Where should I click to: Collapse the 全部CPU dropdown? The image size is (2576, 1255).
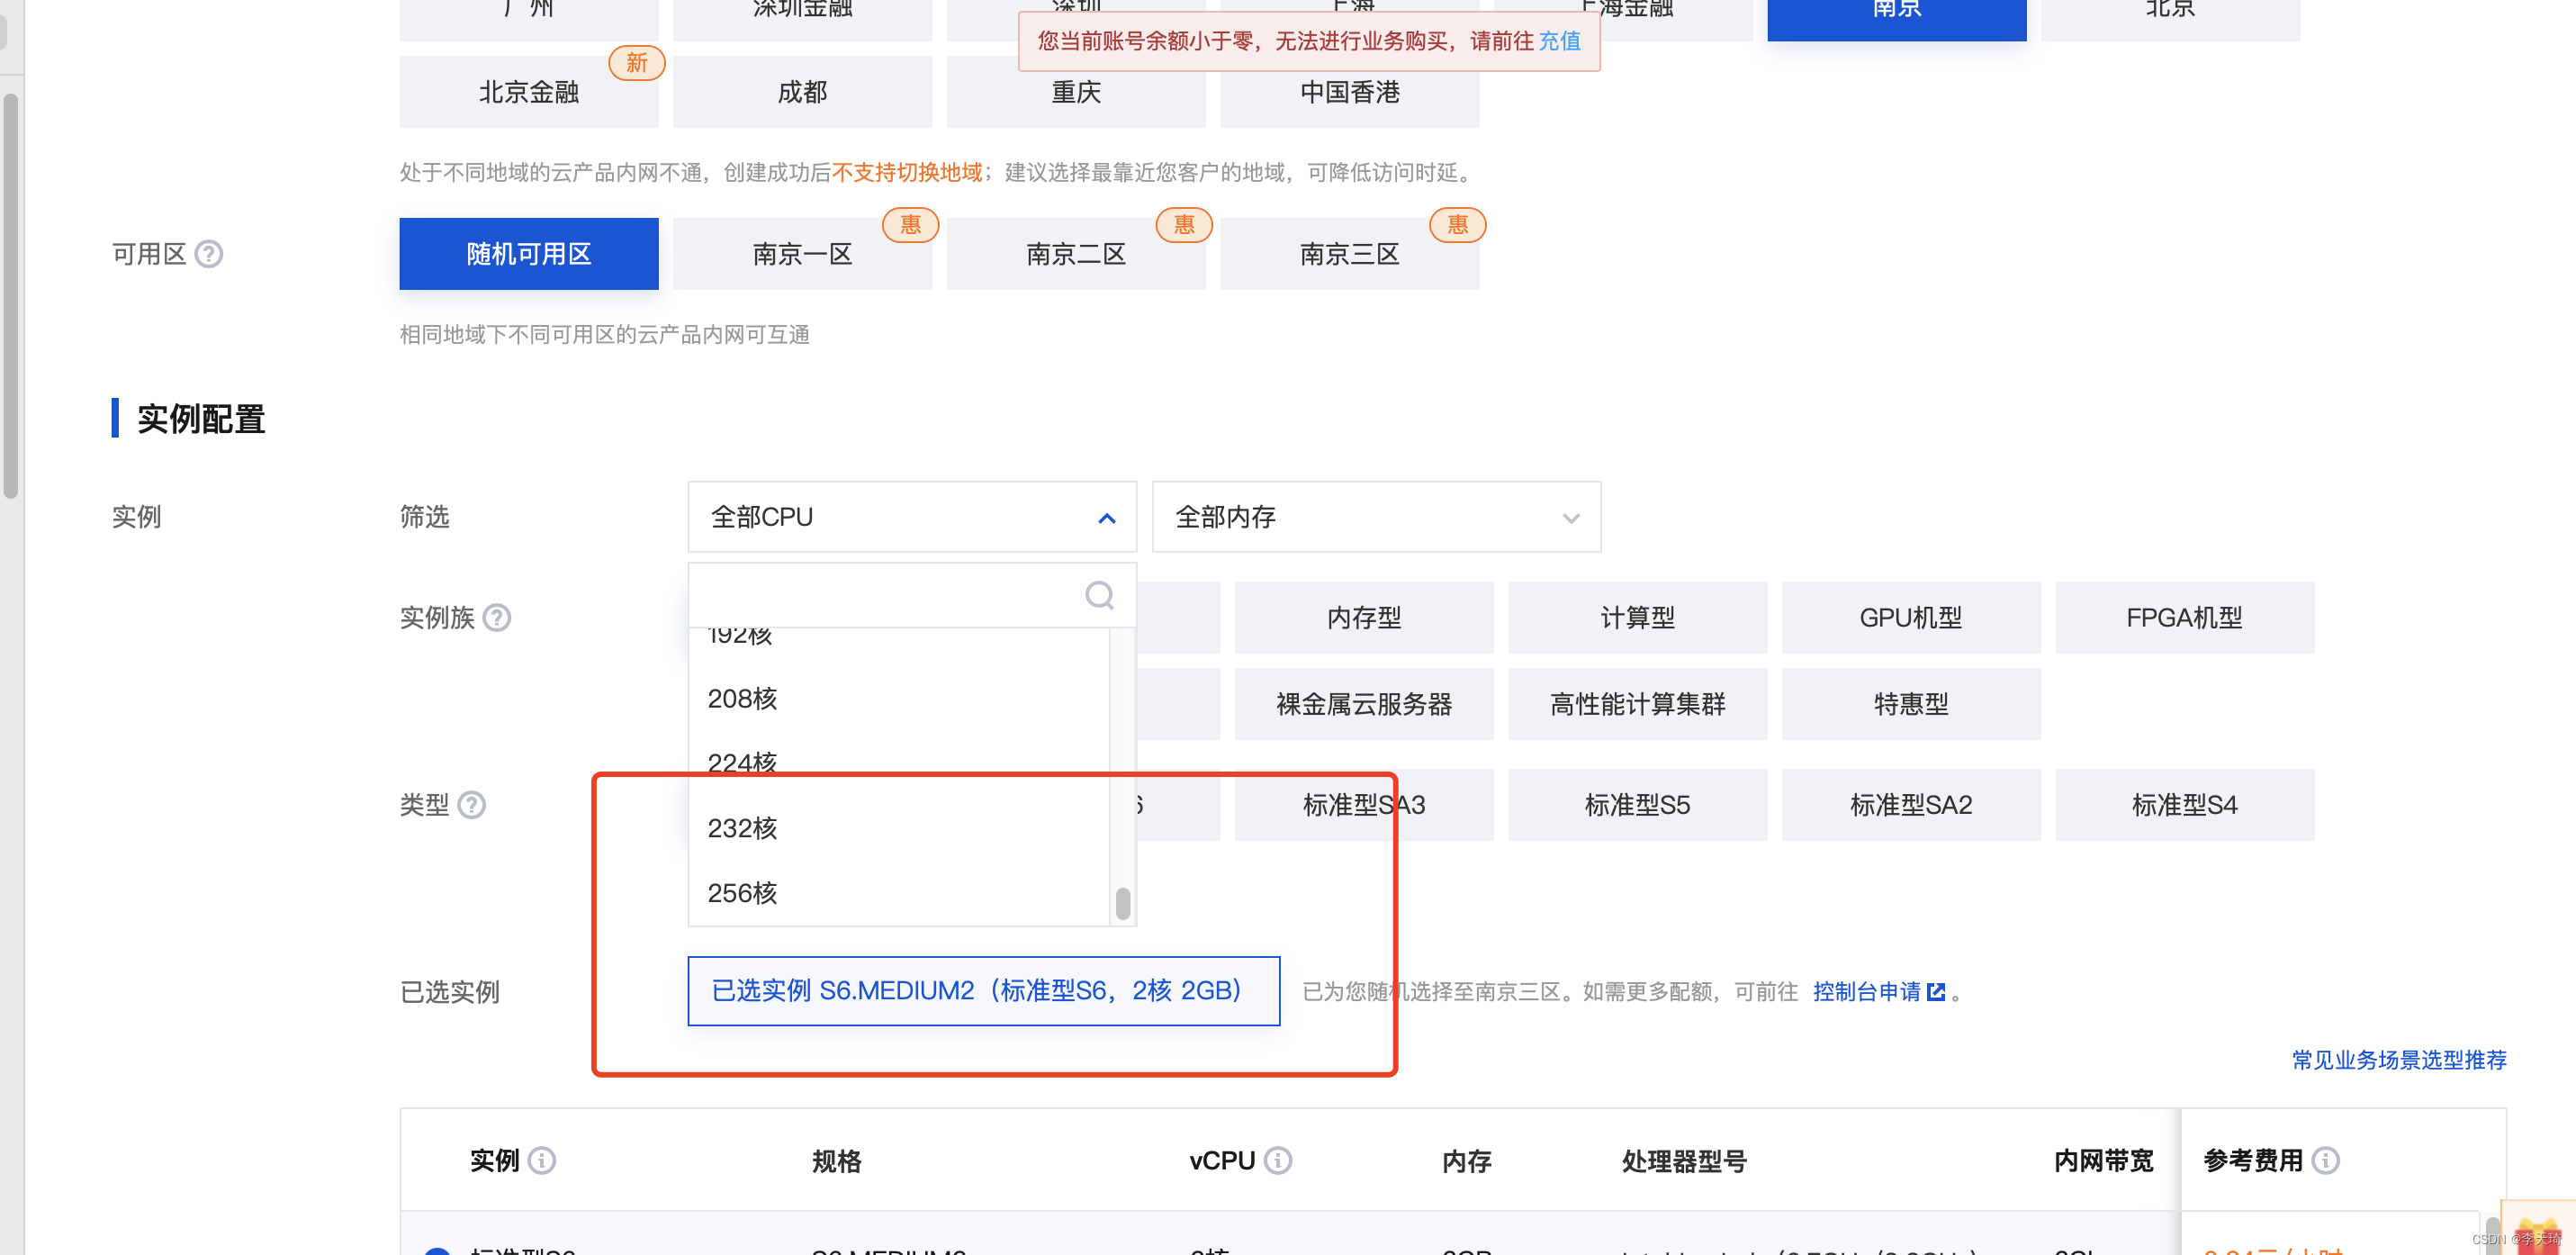[x=912, y=517]
